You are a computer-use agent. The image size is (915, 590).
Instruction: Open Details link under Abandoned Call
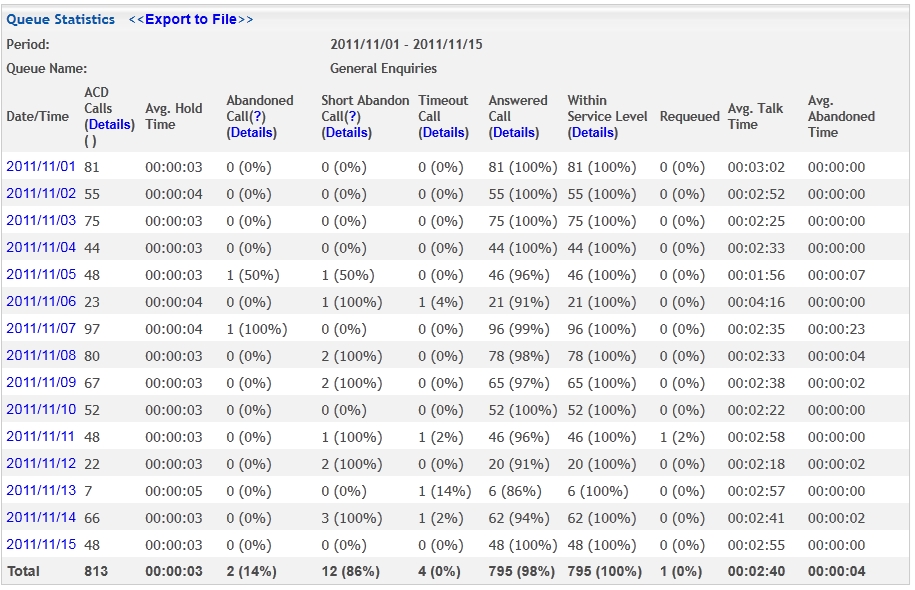pos(252,132)
